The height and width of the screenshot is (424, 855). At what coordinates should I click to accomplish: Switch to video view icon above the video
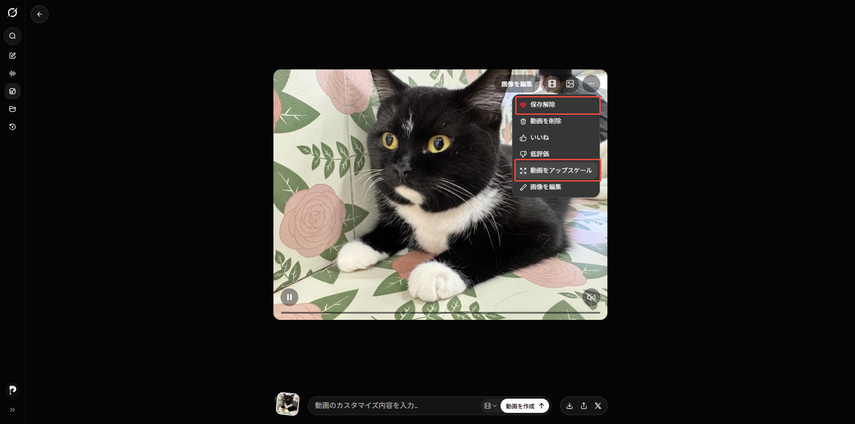click(552, 84)
